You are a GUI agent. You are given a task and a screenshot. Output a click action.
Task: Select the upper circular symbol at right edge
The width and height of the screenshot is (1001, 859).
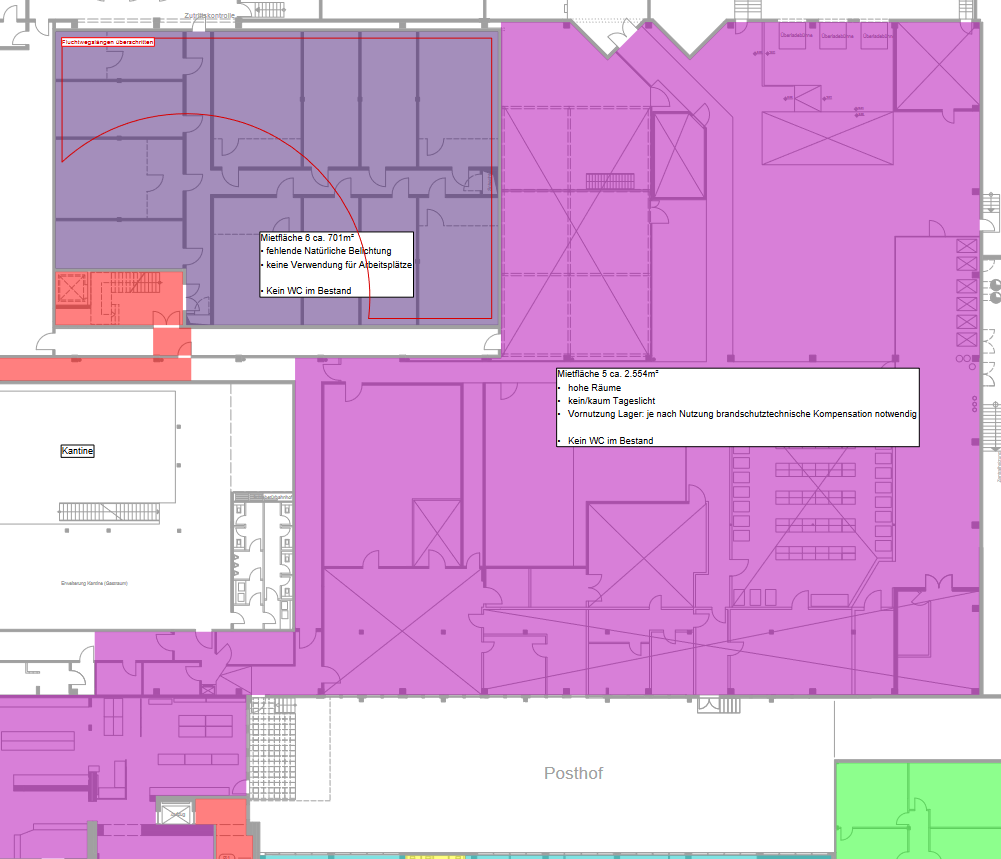[x=995, y=283]
